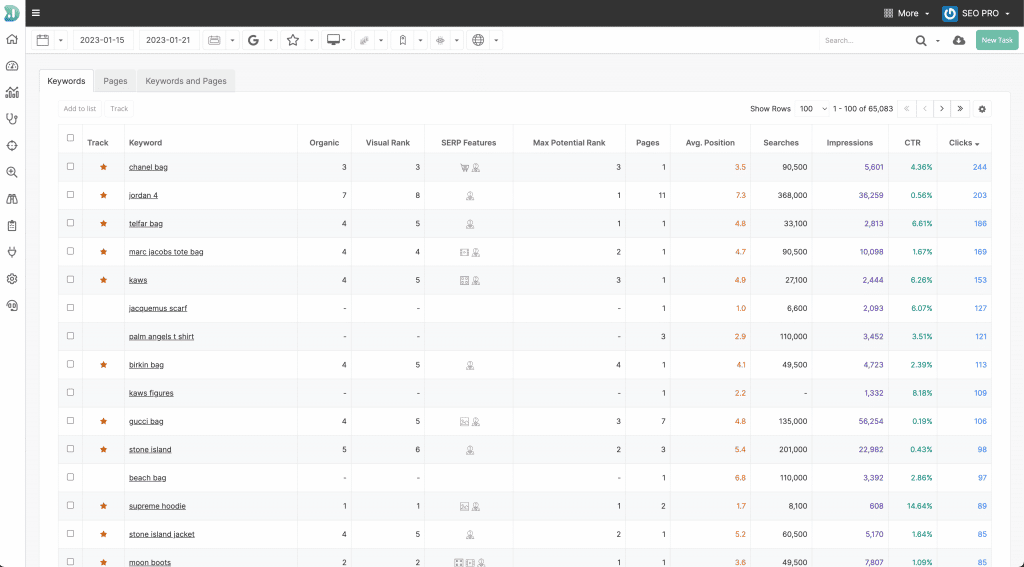This screenshot has width=1024, height=567.
Task: Click the calendar icon in toolbar
Action: tap(43, 40)
